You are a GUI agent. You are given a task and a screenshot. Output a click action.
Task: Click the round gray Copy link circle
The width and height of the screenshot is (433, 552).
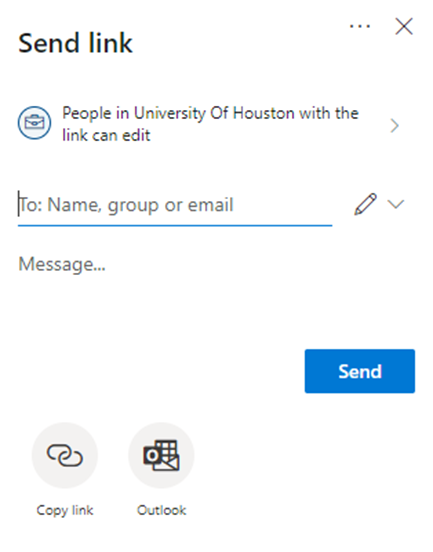[x=65, y=455]
